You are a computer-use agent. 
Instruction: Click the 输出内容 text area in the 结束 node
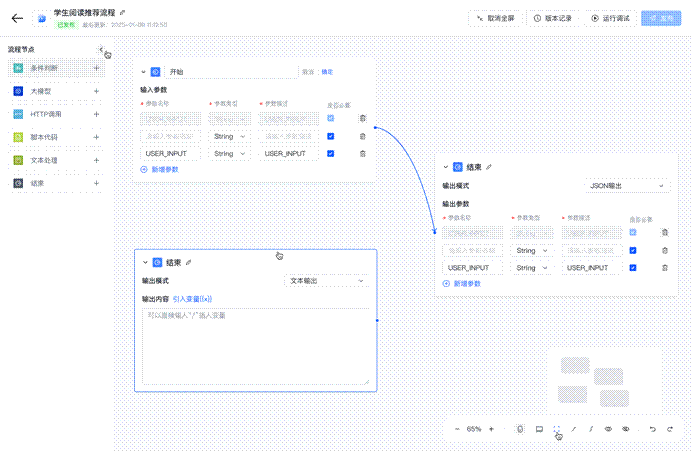tap(255, 345)
